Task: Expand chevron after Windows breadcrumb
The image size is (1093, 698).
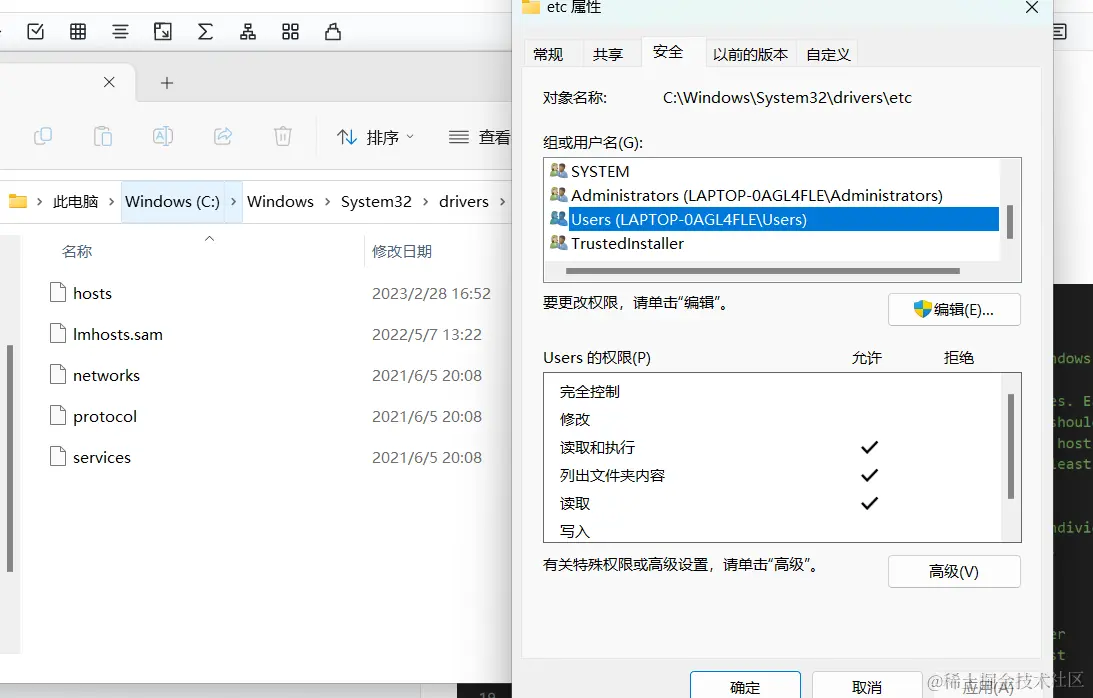Action: (328, 202)
